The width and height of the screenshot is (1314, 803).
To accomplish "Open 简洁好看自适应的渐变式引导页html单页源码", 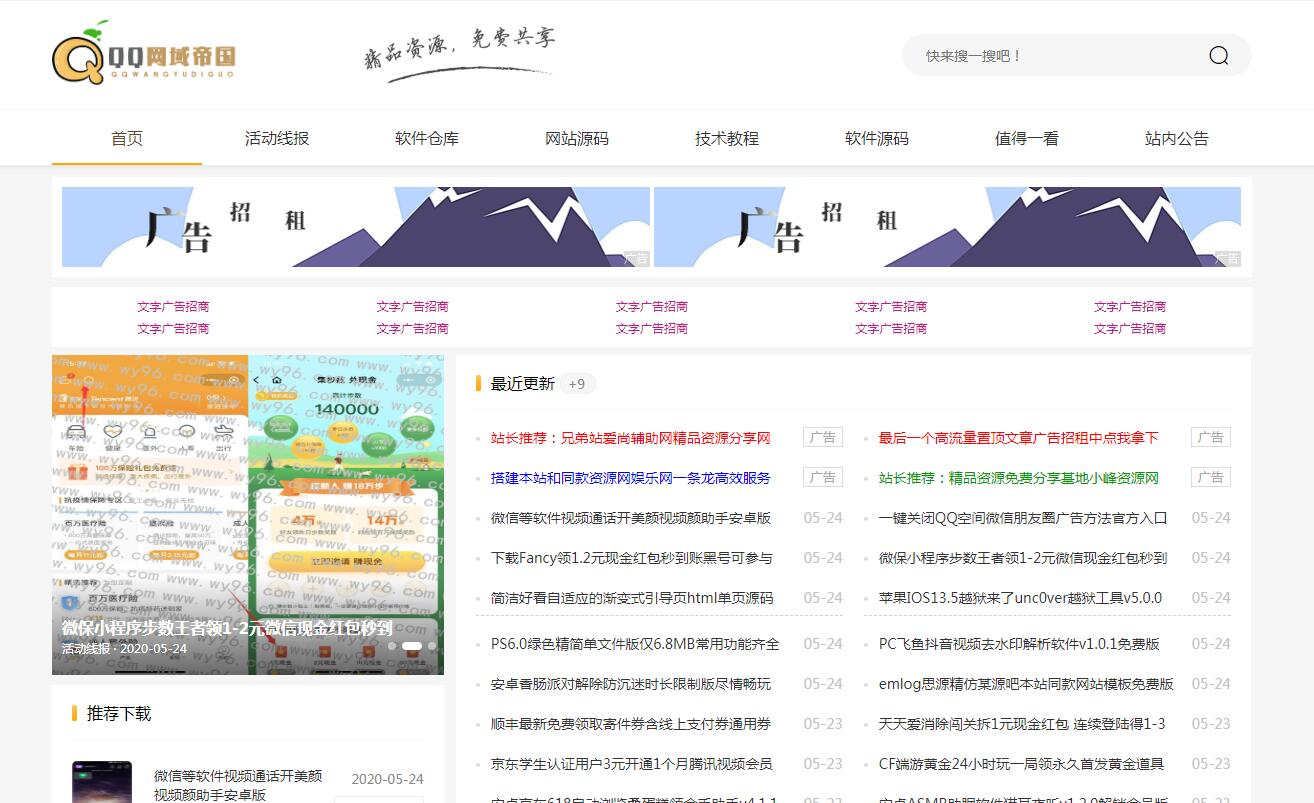I will [x=632, y=598].
